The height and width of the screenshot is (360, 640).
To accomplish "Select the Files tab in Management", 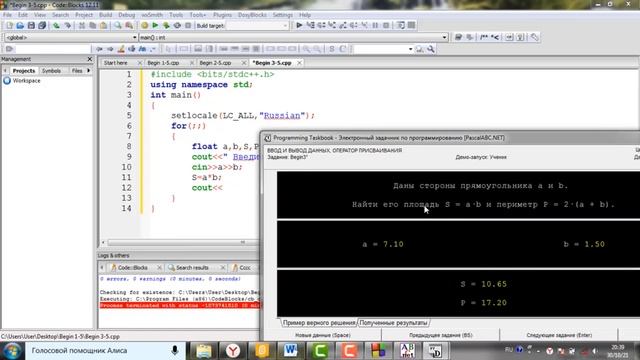I will [77, 71].
